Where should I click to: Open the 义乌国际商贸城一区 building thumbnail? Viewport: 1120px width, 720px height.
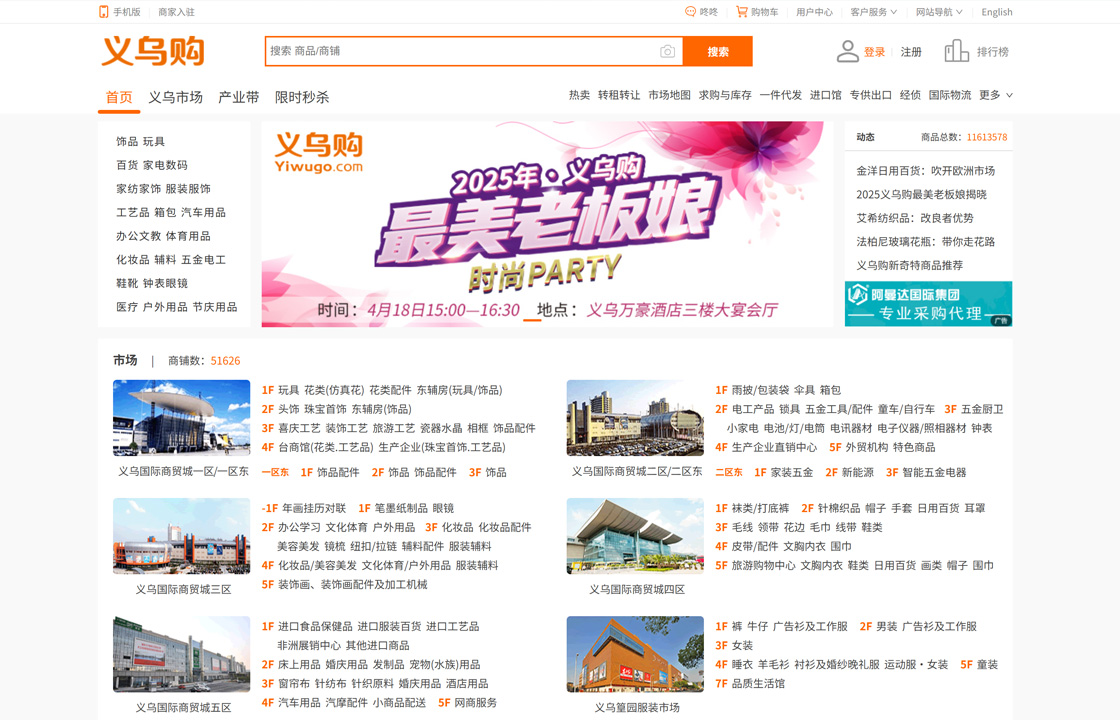pos(181,418)
